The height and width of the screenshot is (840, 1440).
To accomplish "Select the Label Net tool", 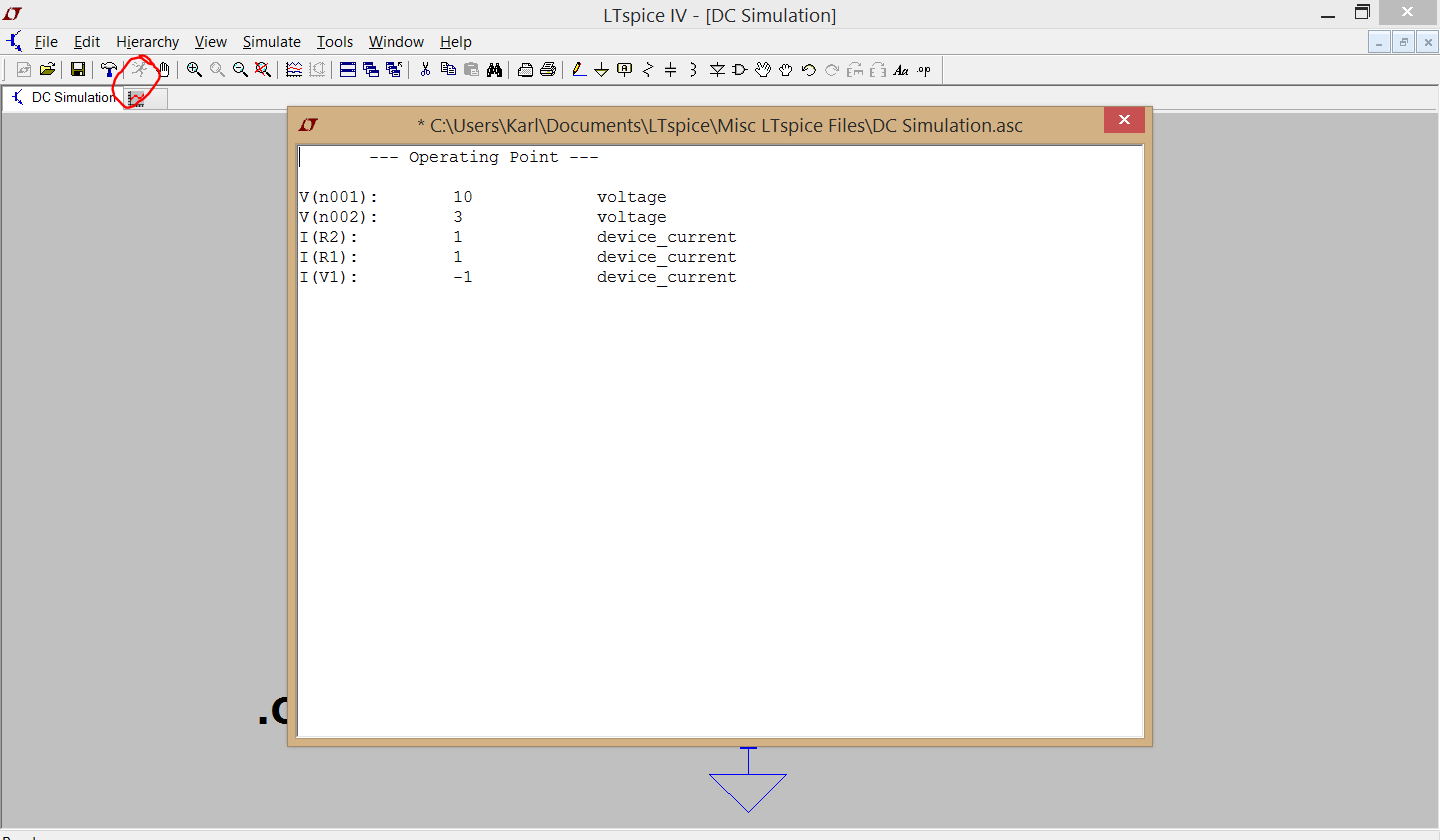I will click(624, 69).
